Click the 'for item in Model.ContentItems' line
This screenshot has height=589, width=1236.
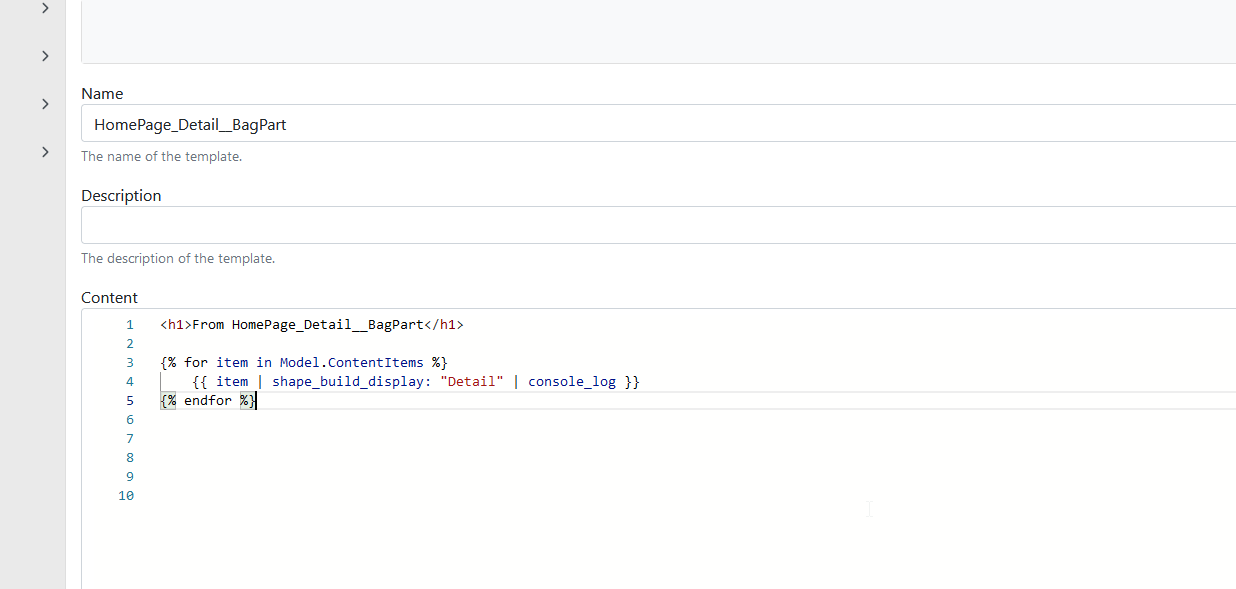click(x=304, y=363)
